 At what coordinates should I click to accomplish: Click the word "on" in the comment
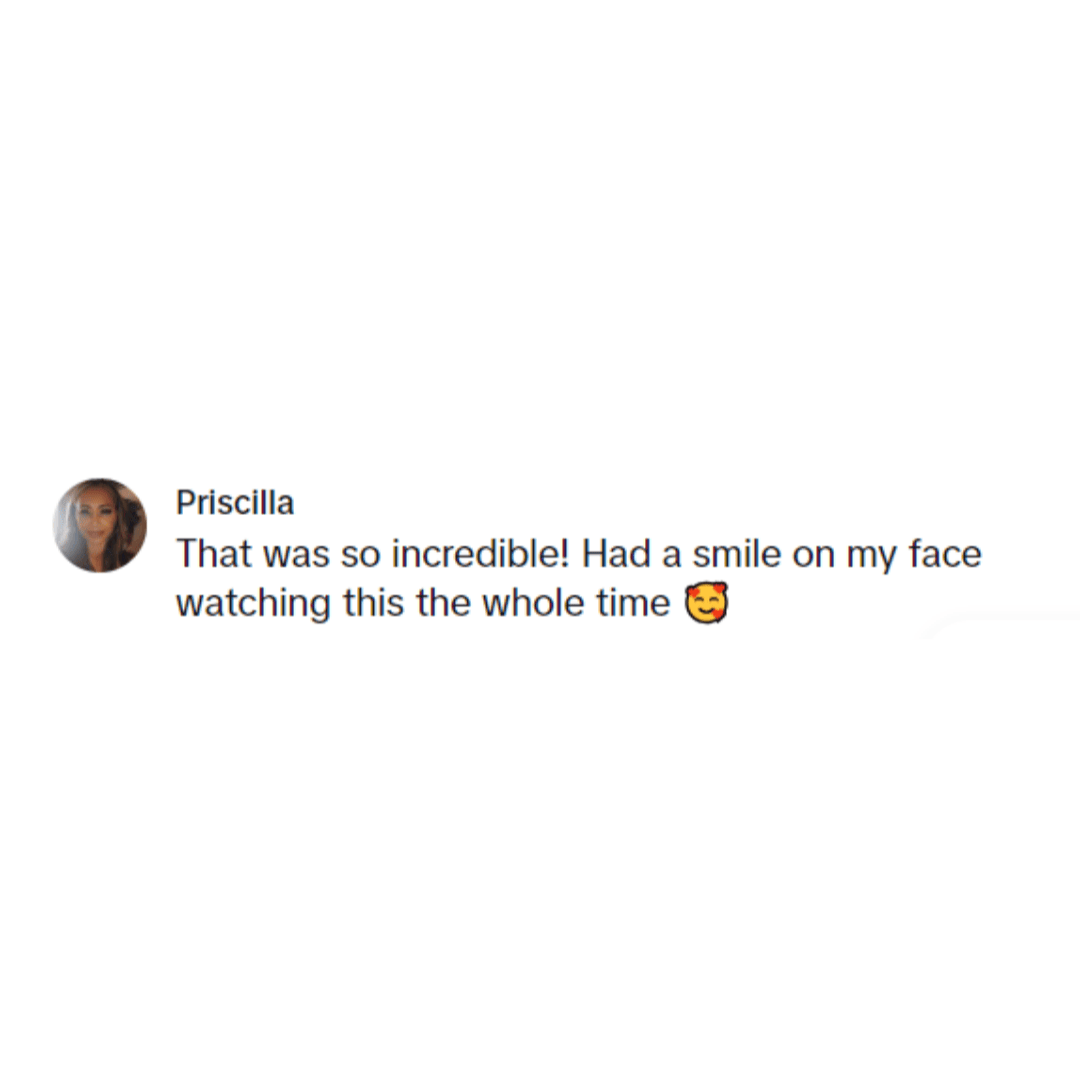pyautogui.click(x=813, y=555)
